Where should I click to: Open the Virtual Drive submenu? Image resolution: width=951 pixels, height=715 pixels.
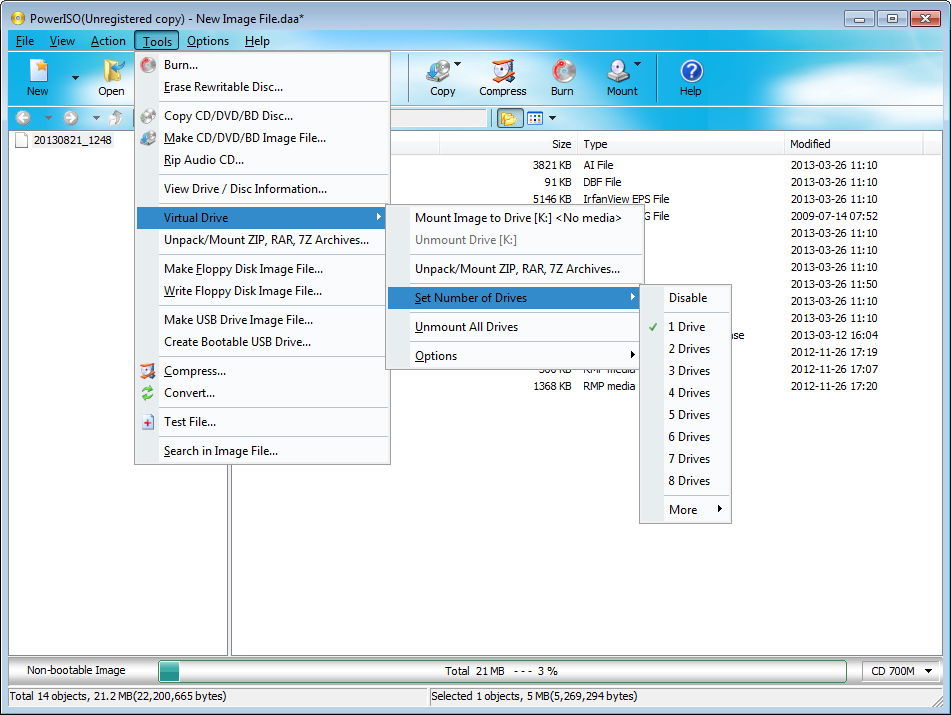click(195, 217)
